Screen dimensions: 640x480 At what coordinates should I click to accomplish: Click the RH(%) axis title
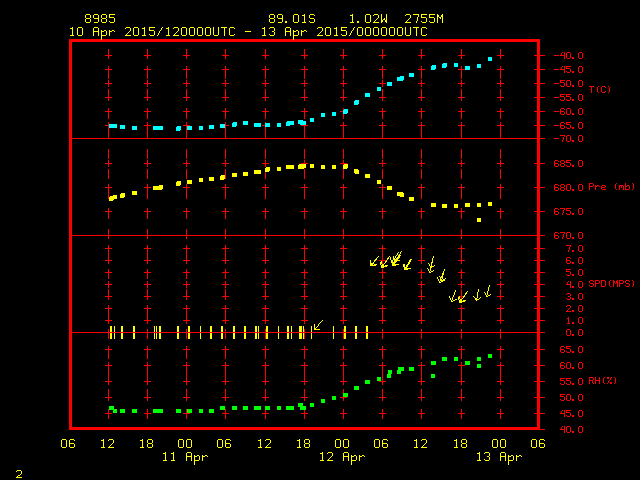[602, 381]
